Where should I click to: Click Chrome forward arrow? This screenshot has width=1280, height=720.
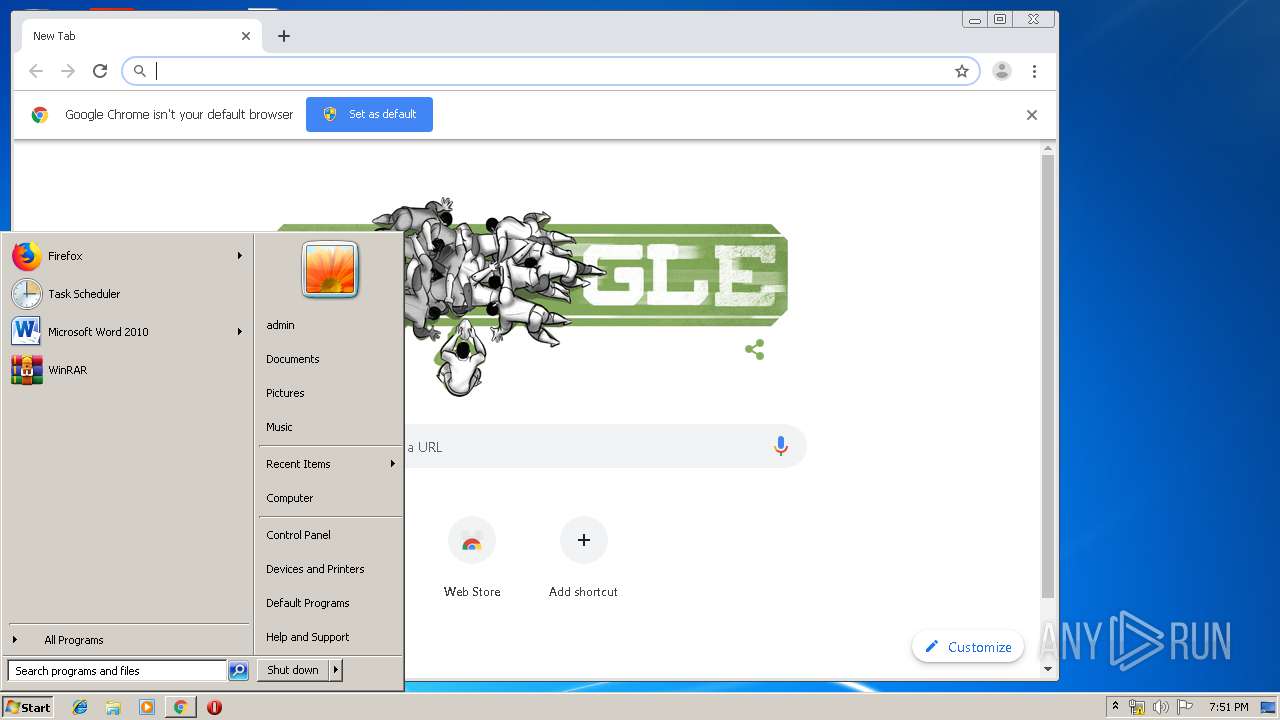click(x=68, y=71)
